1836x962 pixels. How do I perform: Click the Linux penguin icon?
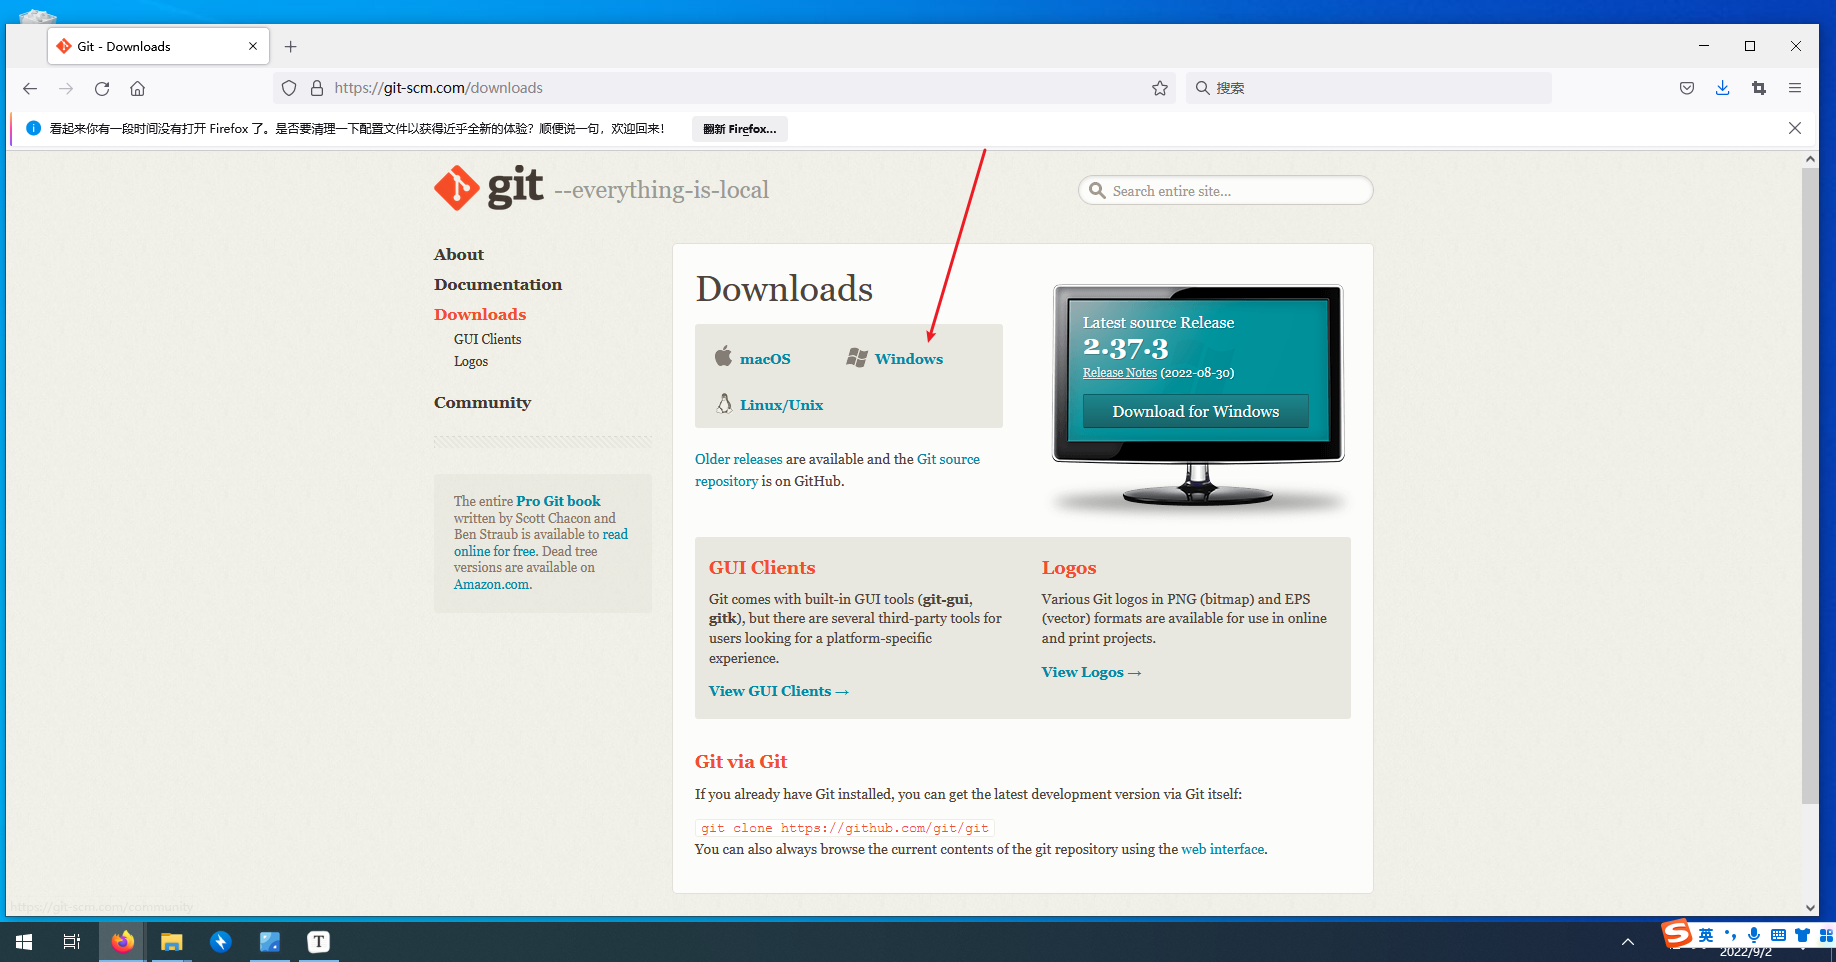[724, 403]
